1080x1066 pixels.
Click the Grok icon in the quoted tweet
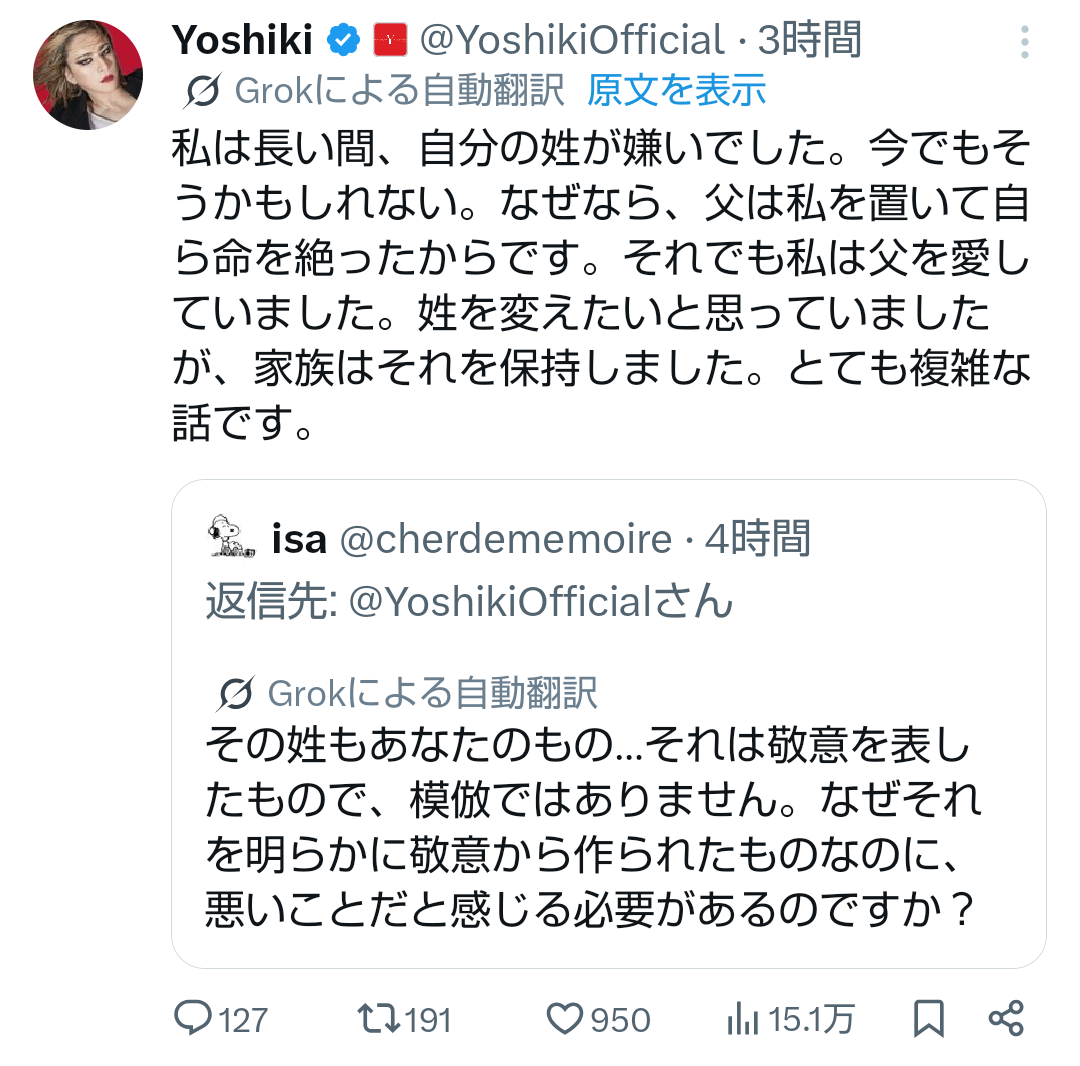(x=236, y=693)
